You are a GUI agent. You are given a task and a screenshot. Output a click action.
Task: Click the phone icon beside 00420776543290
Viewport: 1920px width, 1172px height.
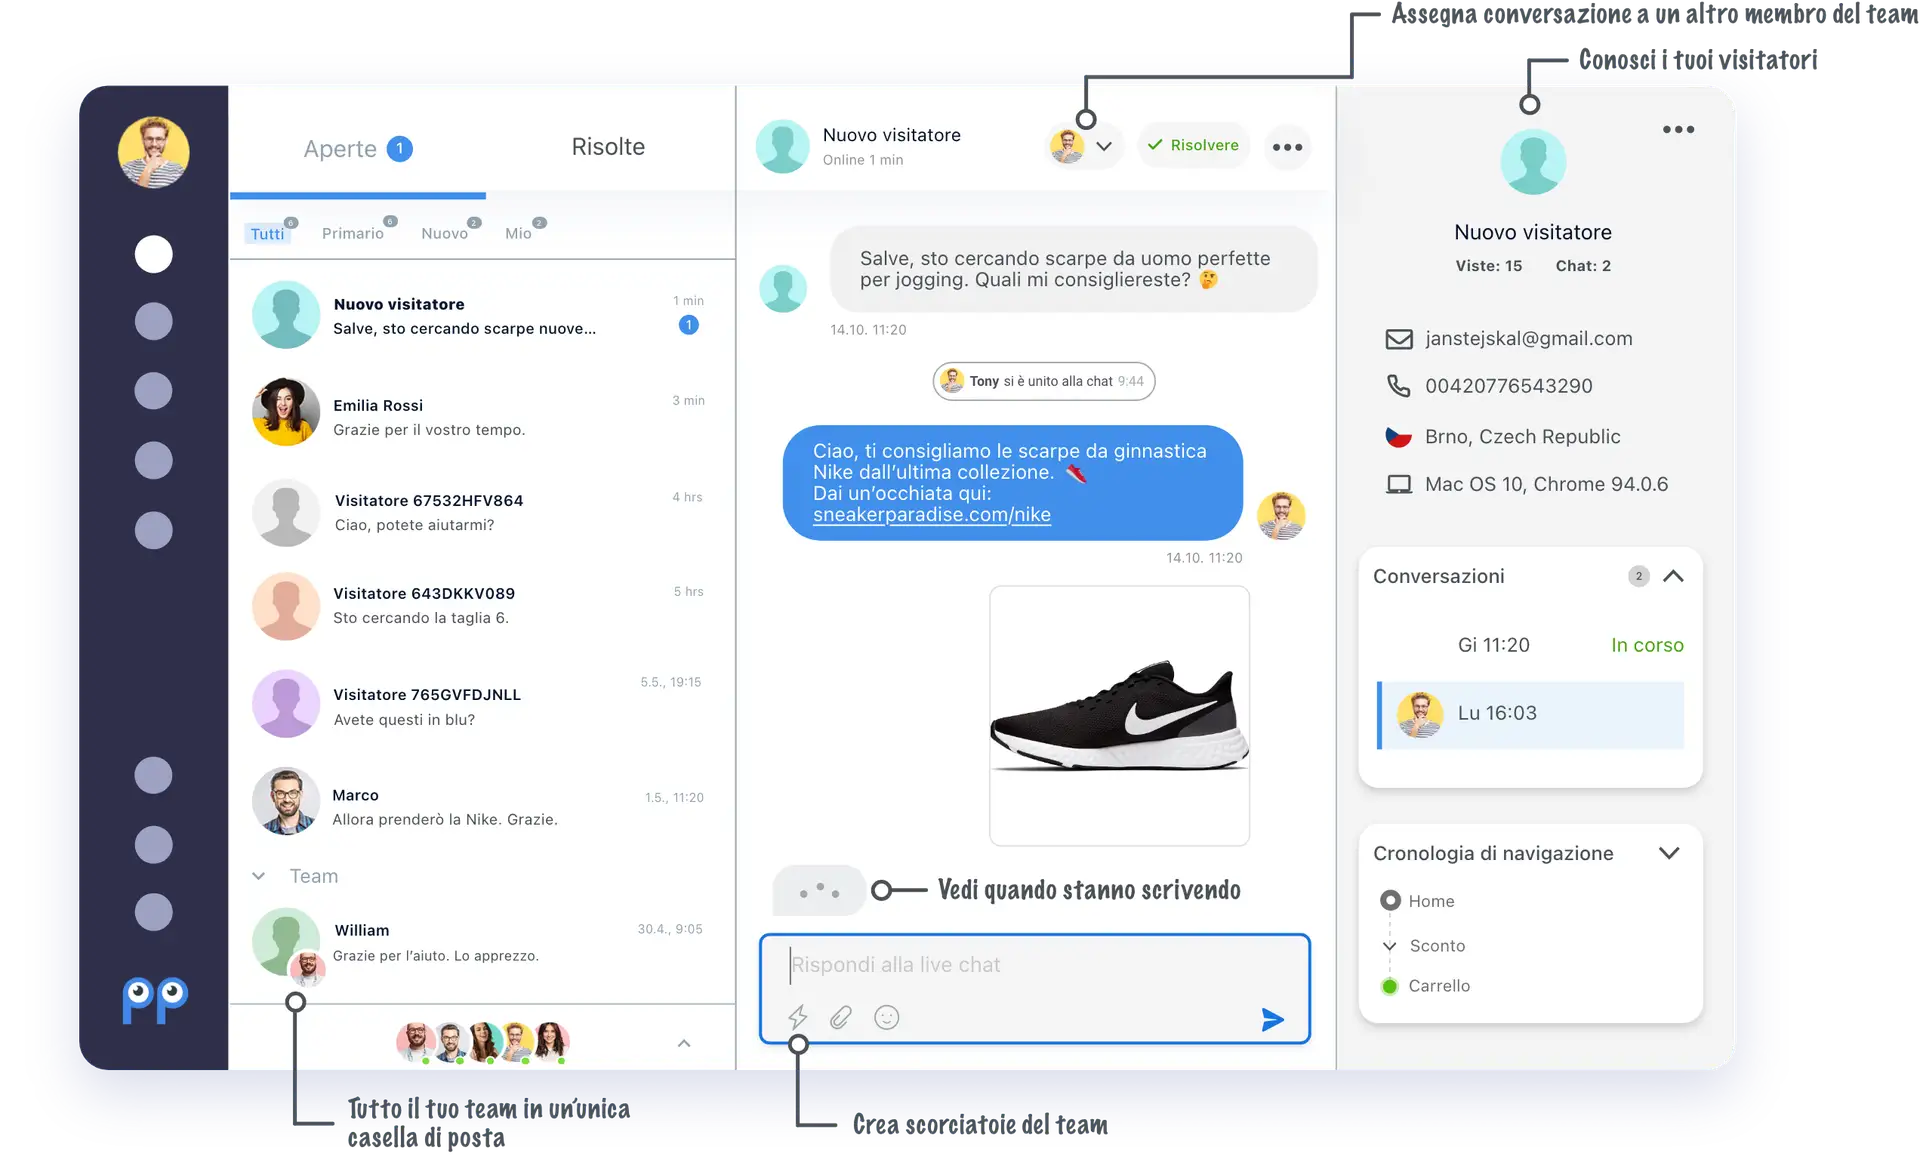pos(1398,386)
